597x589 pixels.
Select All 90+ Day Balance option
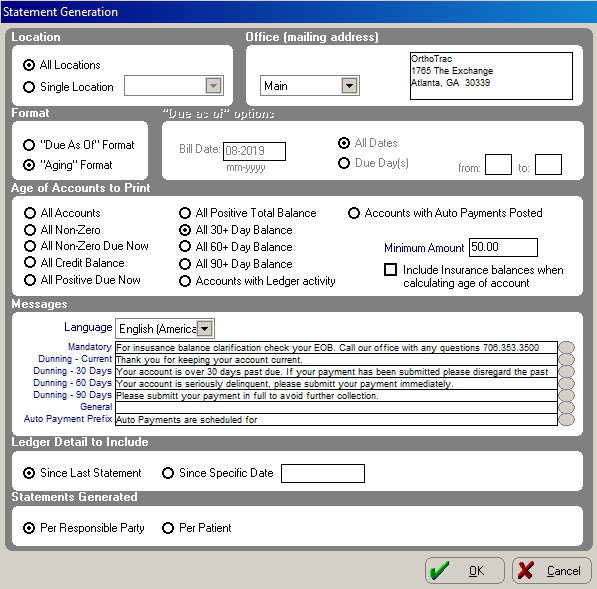point(185,264)
